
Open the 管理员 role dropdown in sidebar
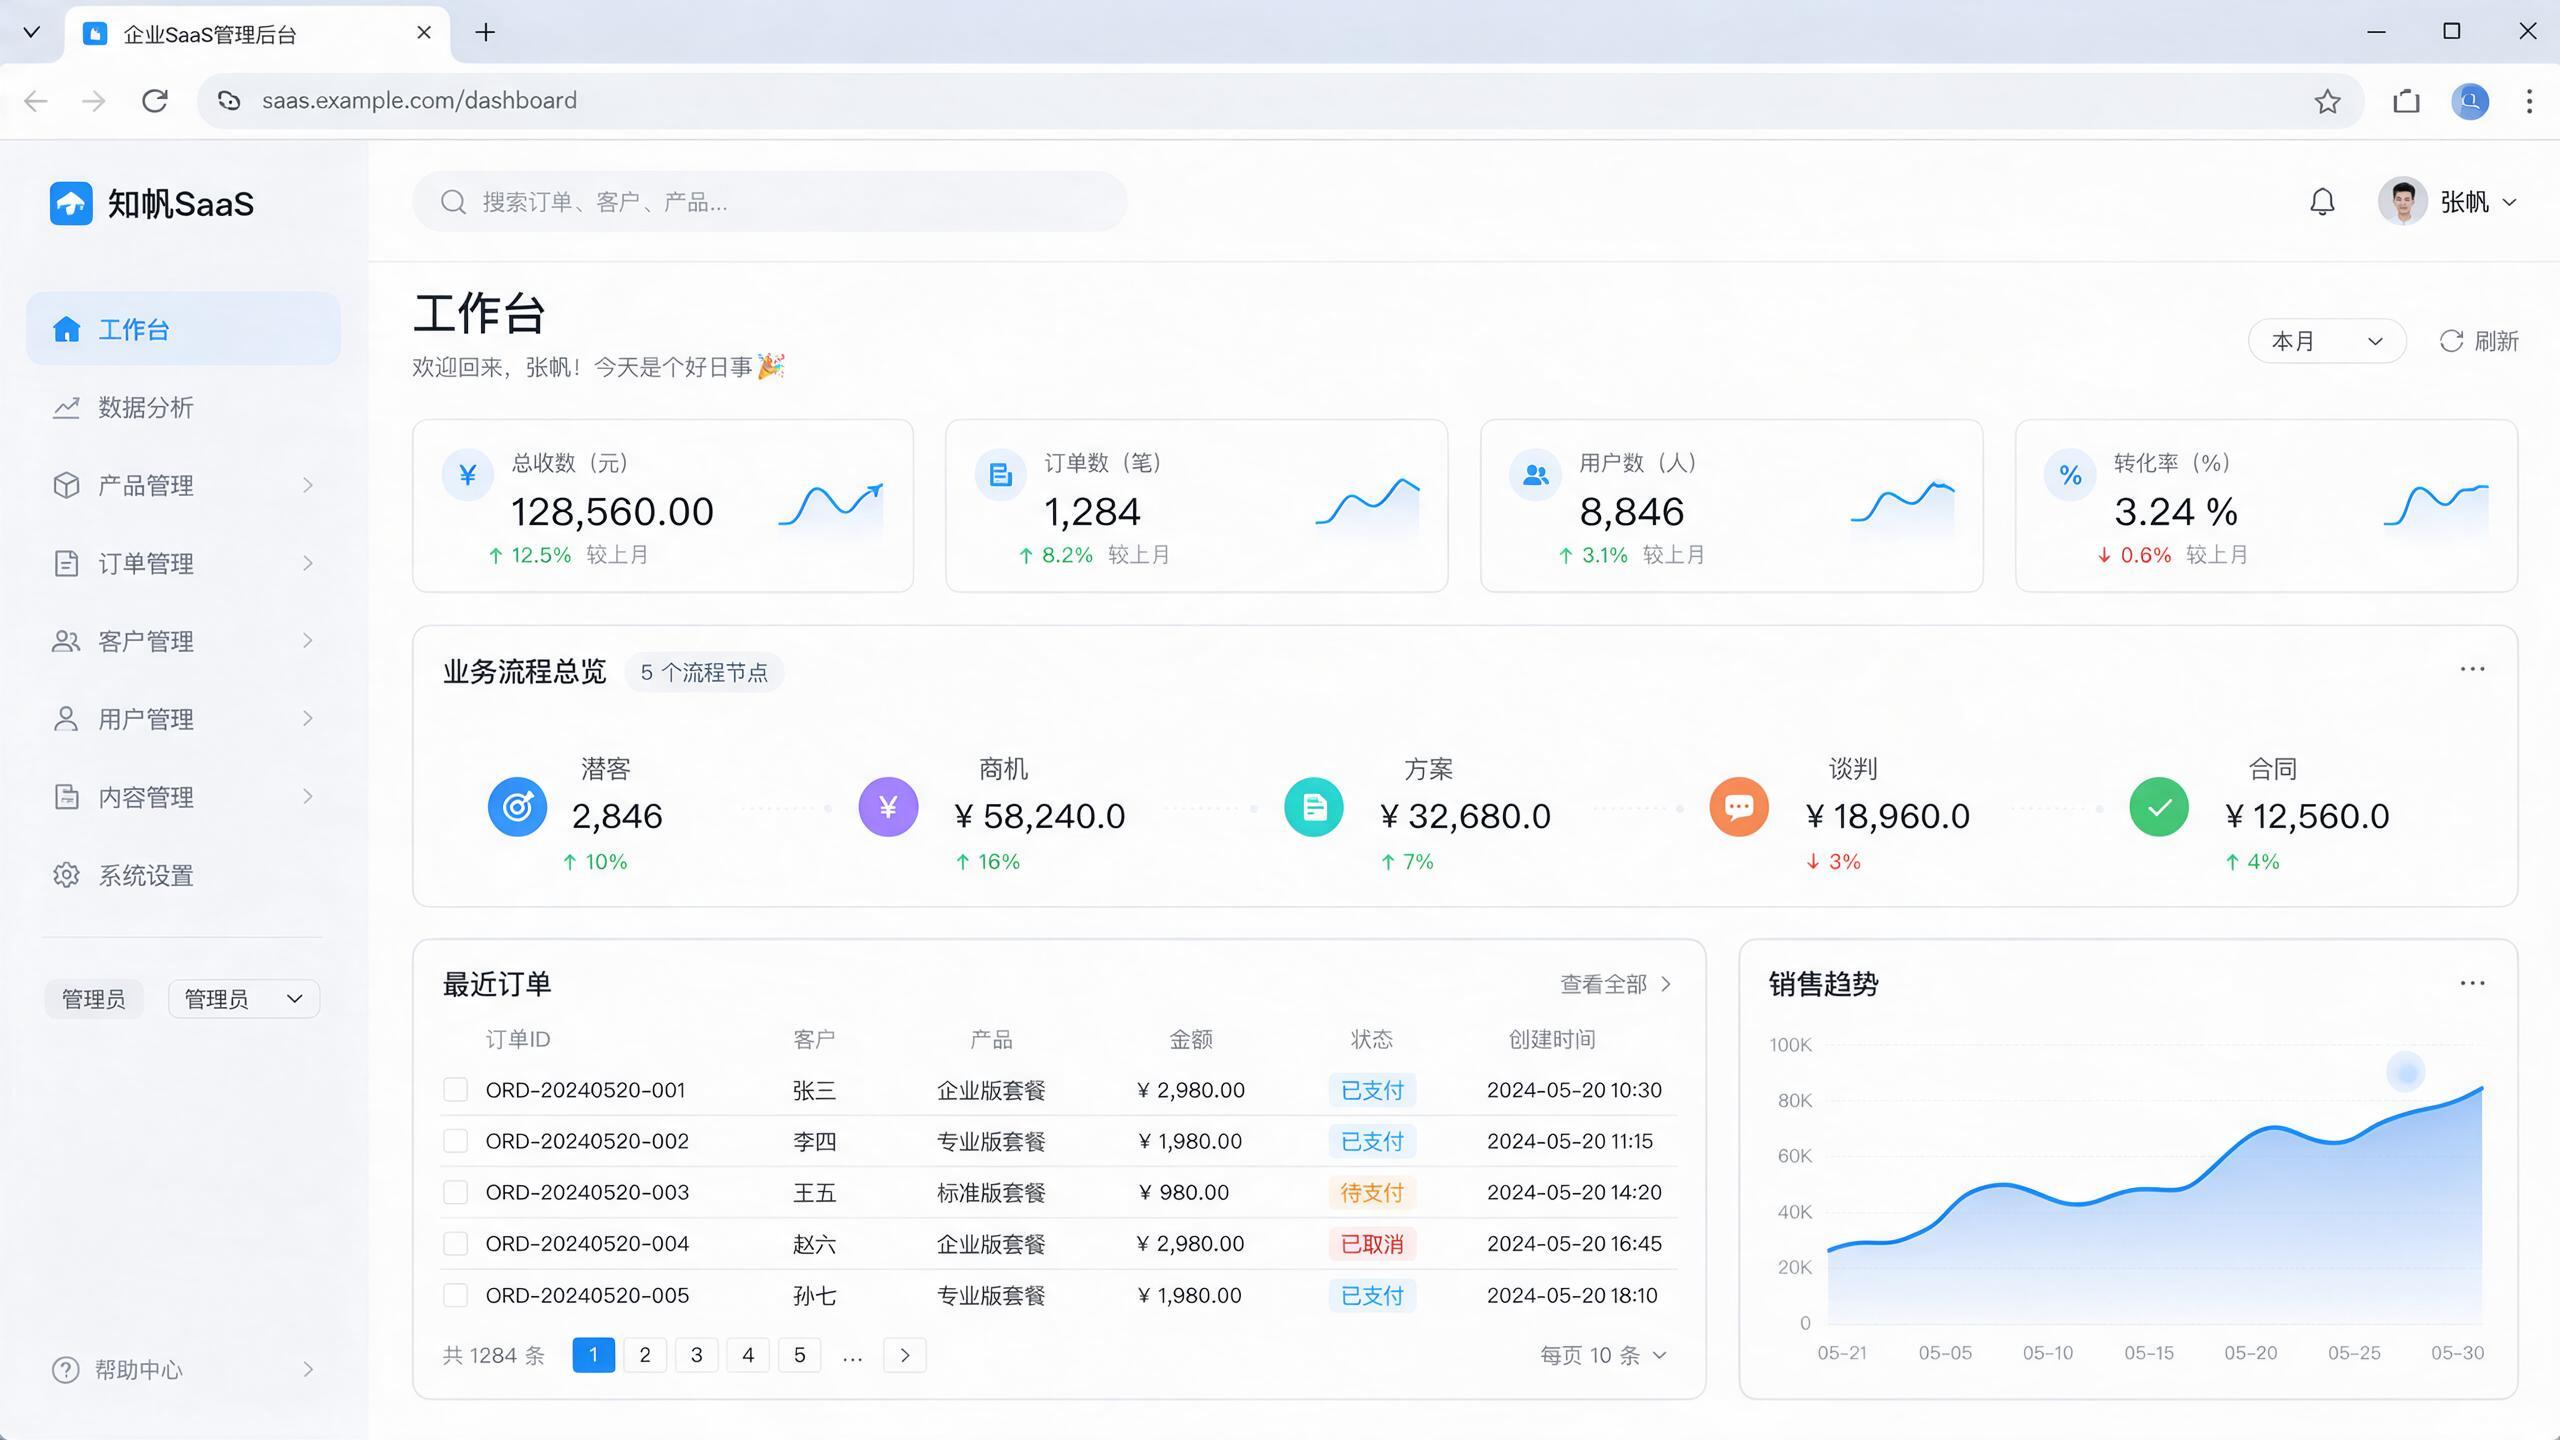pos(244,999)
